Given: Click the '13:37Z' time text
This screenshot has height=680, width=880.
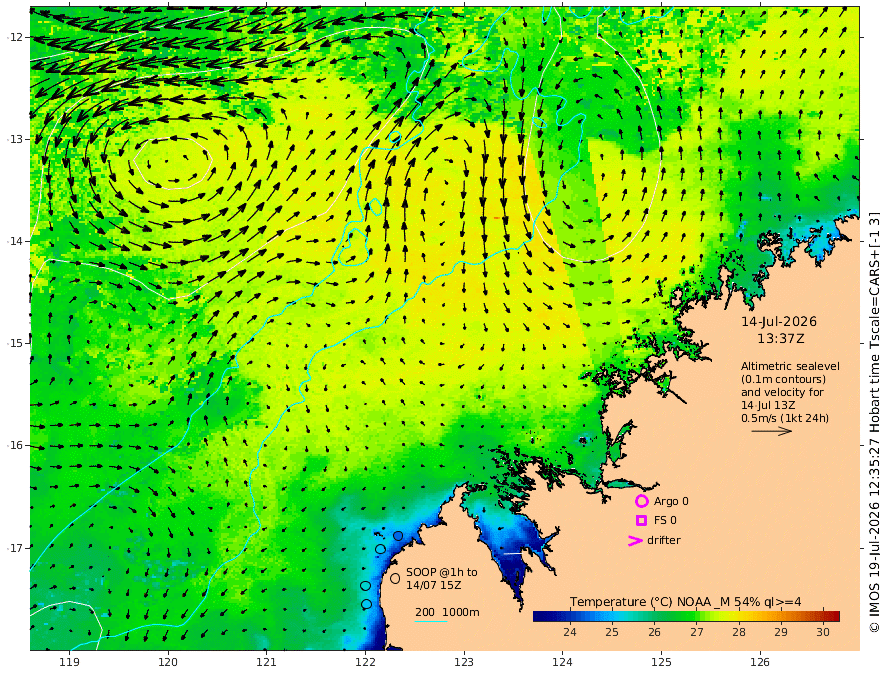Looking at the screenshot, I should pyautogui.click(x=780, y=339).
